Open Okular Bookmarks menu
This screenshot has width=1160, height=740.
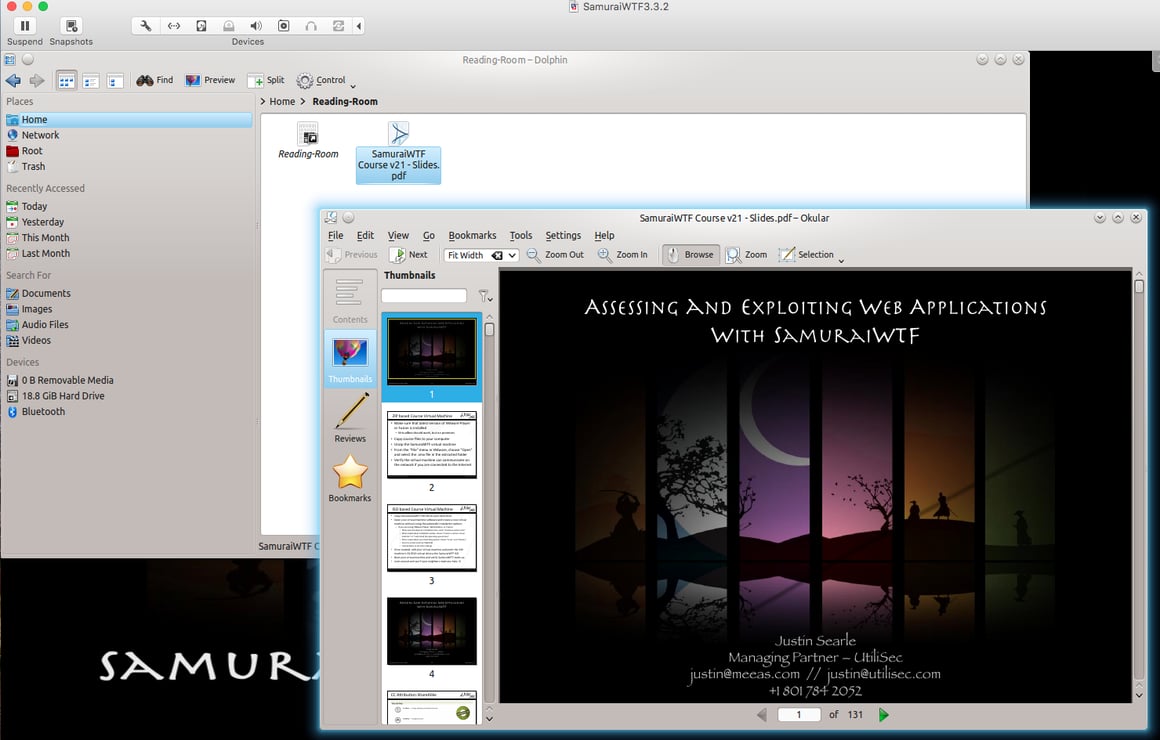(472, 235)
